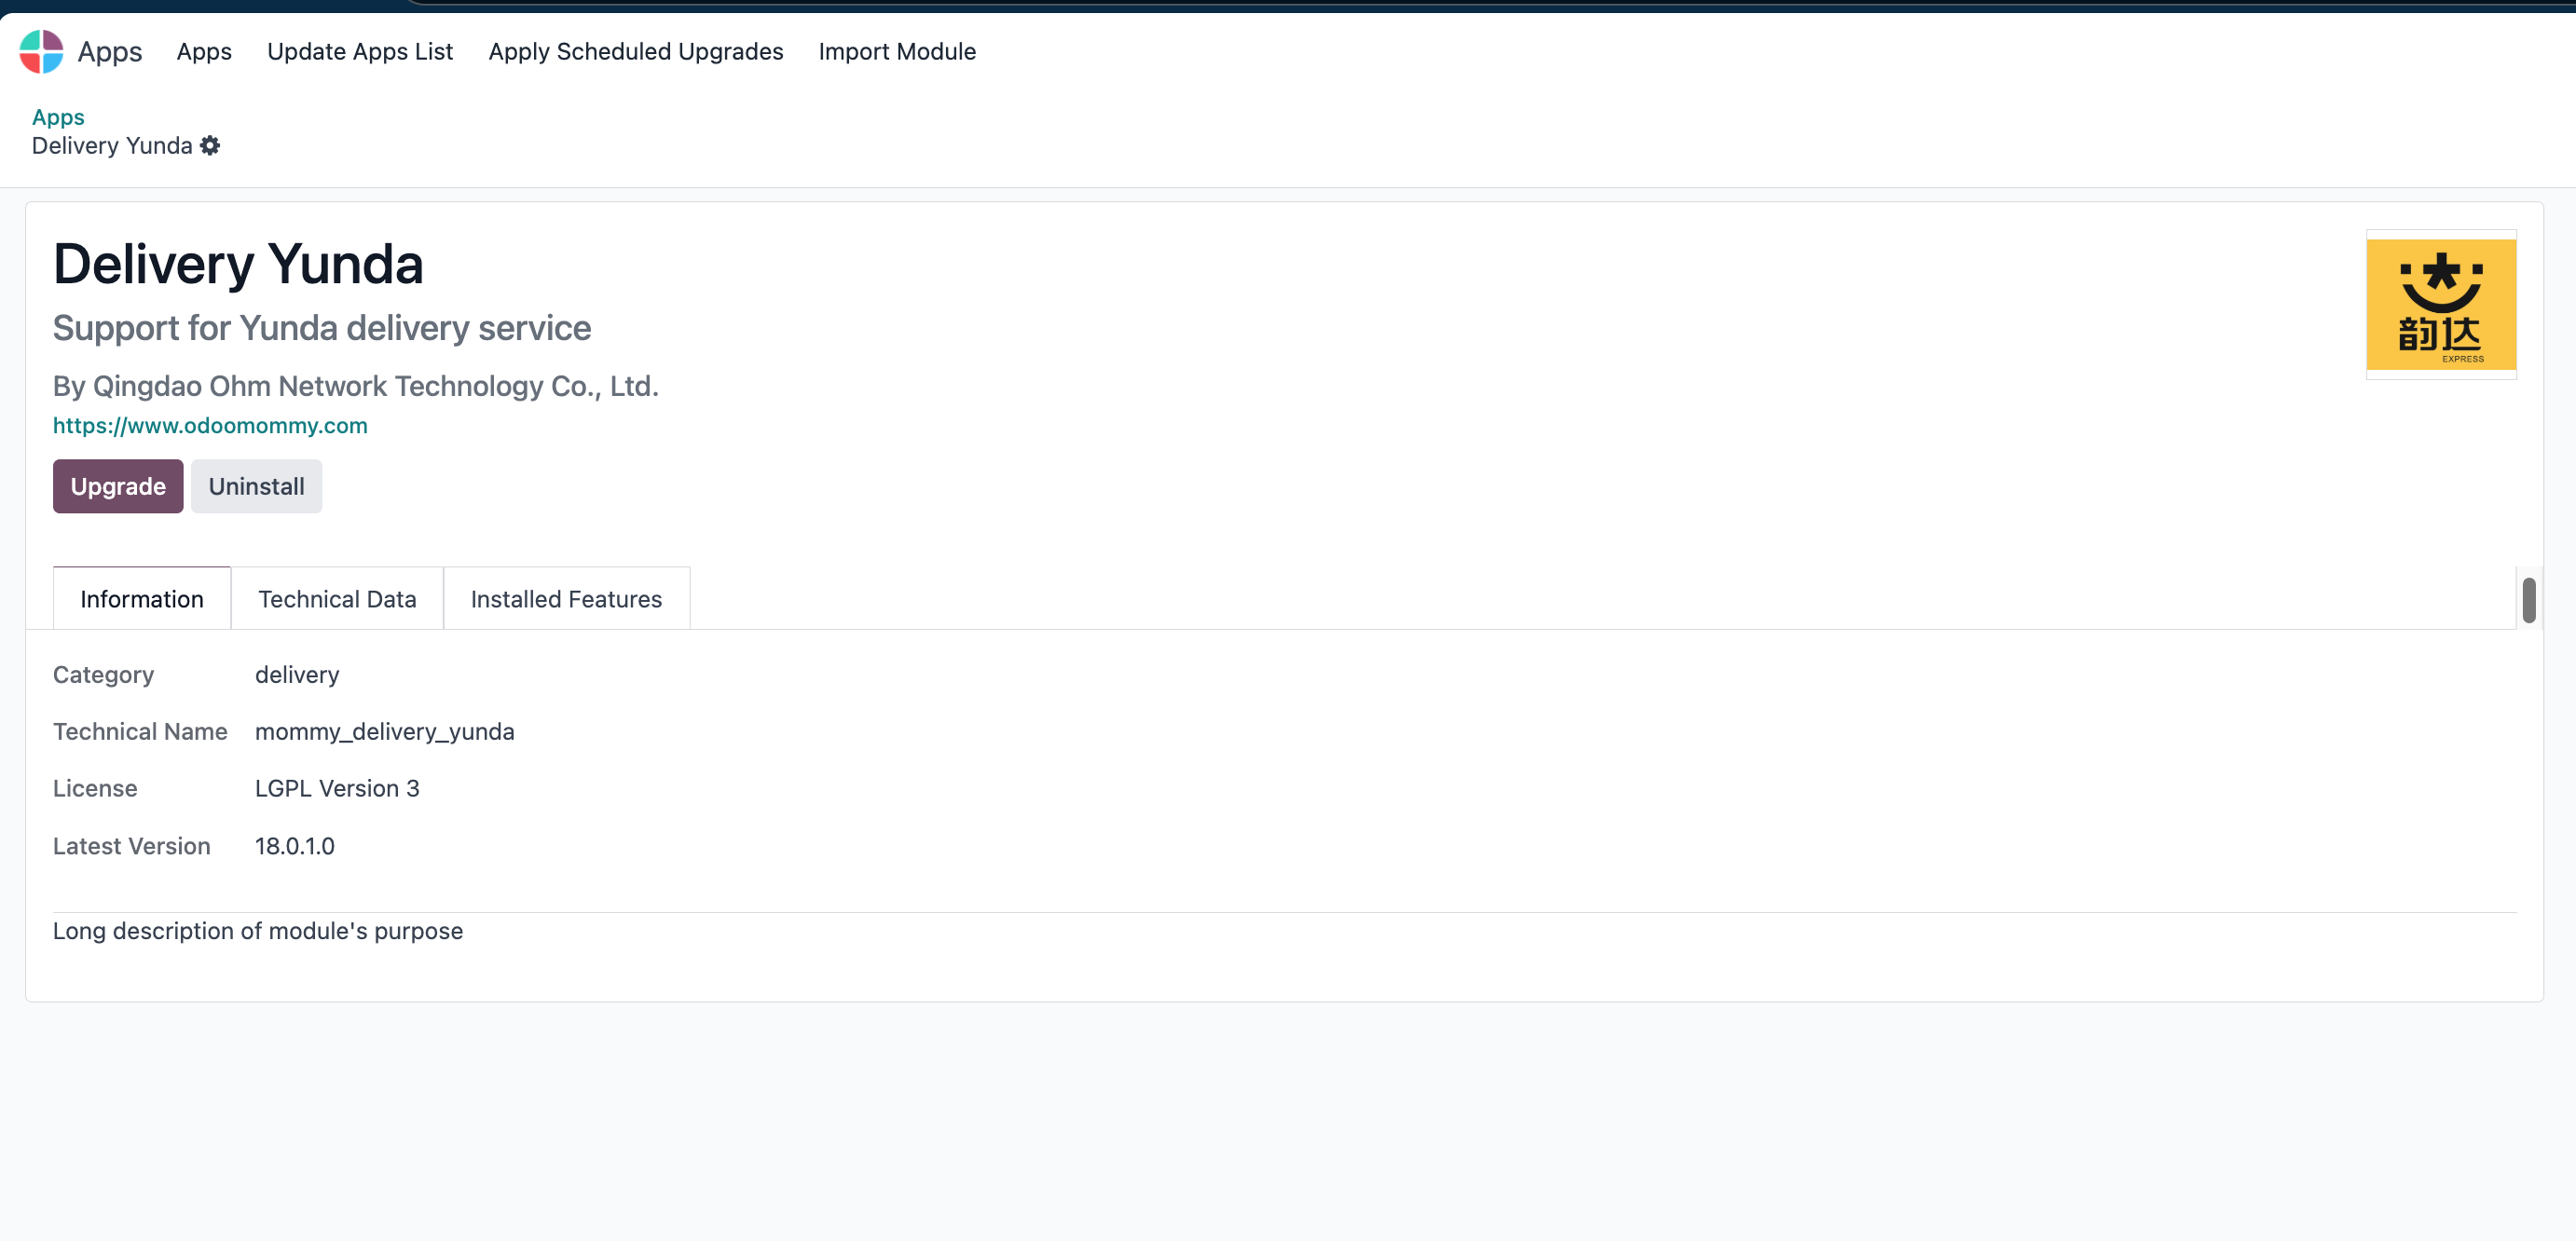Open the odoomommy.com website link
The width and height of the screenshot is (2576, 1241).
coord(210,426)
